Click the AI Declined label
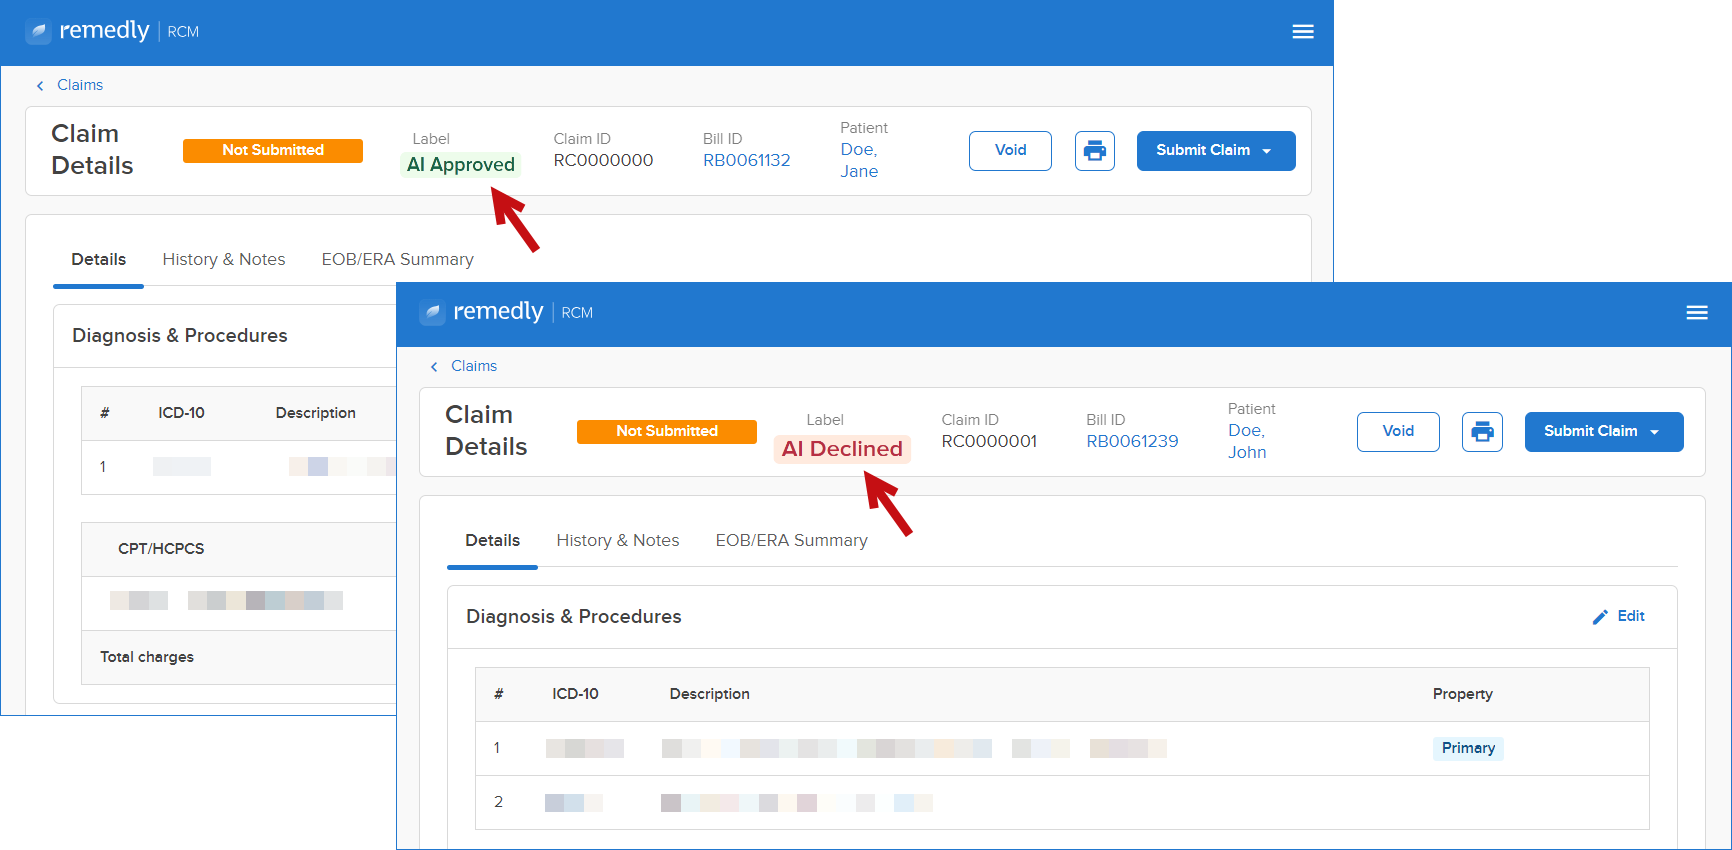The height and width of the screenshot is (850, 1732). (842, 449)
